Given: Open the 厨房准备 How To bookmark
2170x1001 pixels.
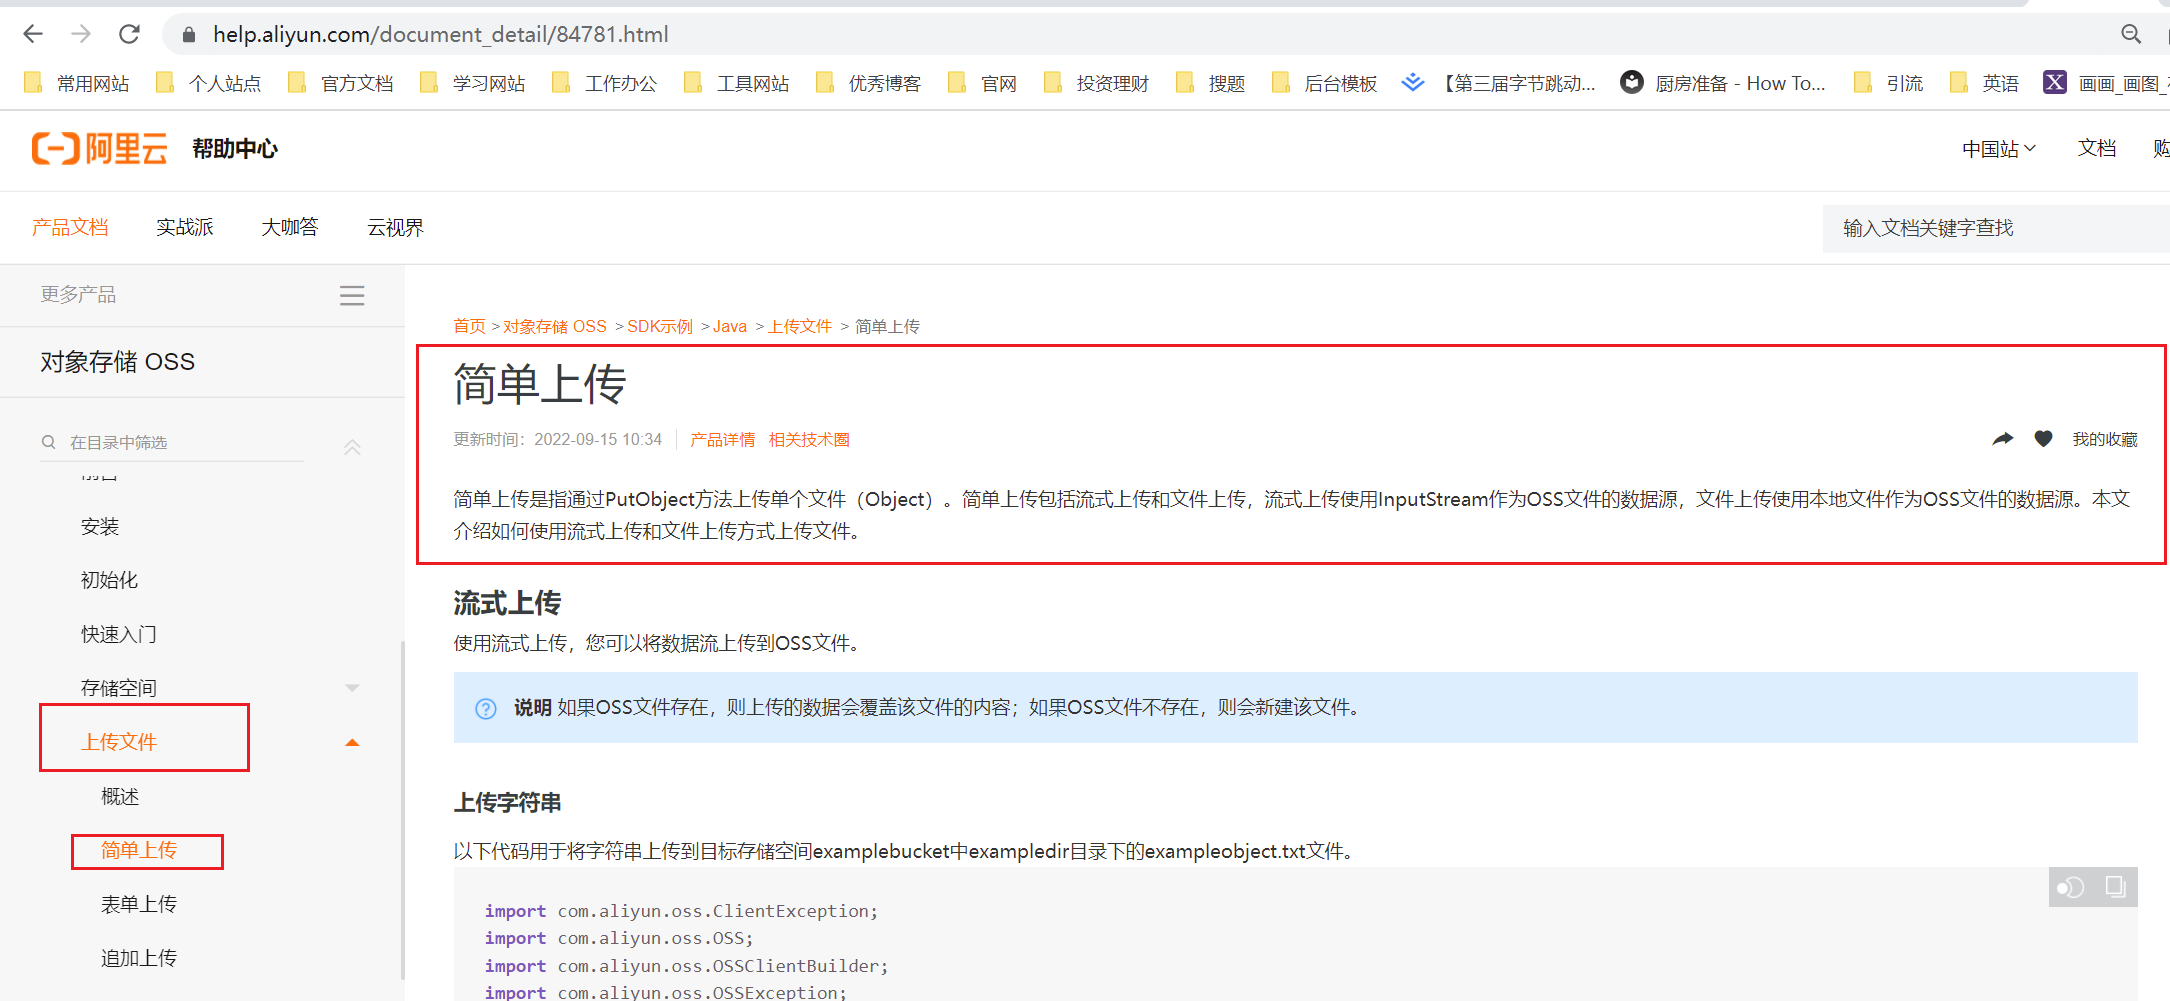Looking at the screenshot, I should (1723, 83).
